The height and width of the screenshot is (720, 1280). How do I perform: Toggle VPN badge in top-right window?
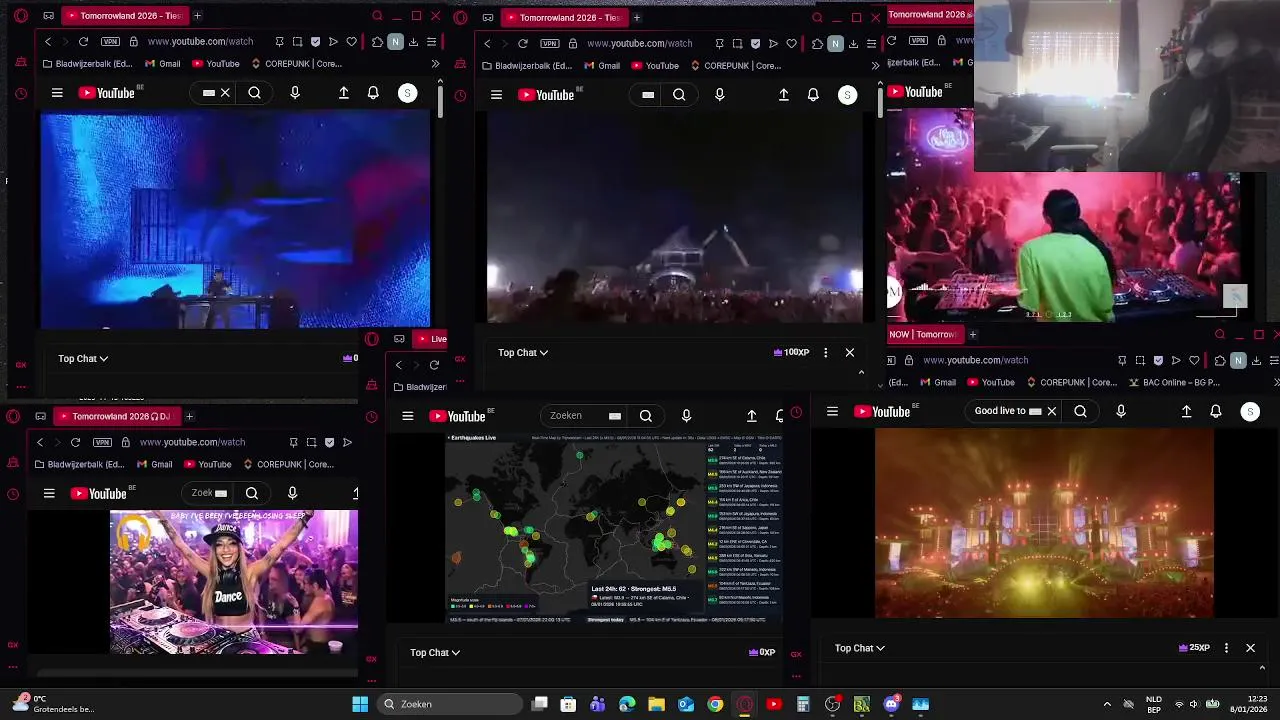click(918, 41)
